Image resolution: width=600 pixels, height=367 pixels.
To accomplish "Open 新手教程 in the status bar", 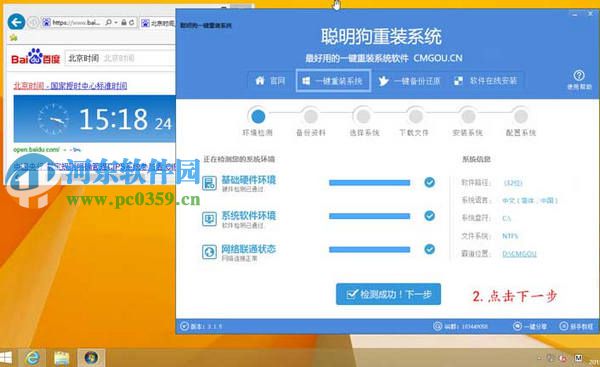I will [x=576, y=326].
